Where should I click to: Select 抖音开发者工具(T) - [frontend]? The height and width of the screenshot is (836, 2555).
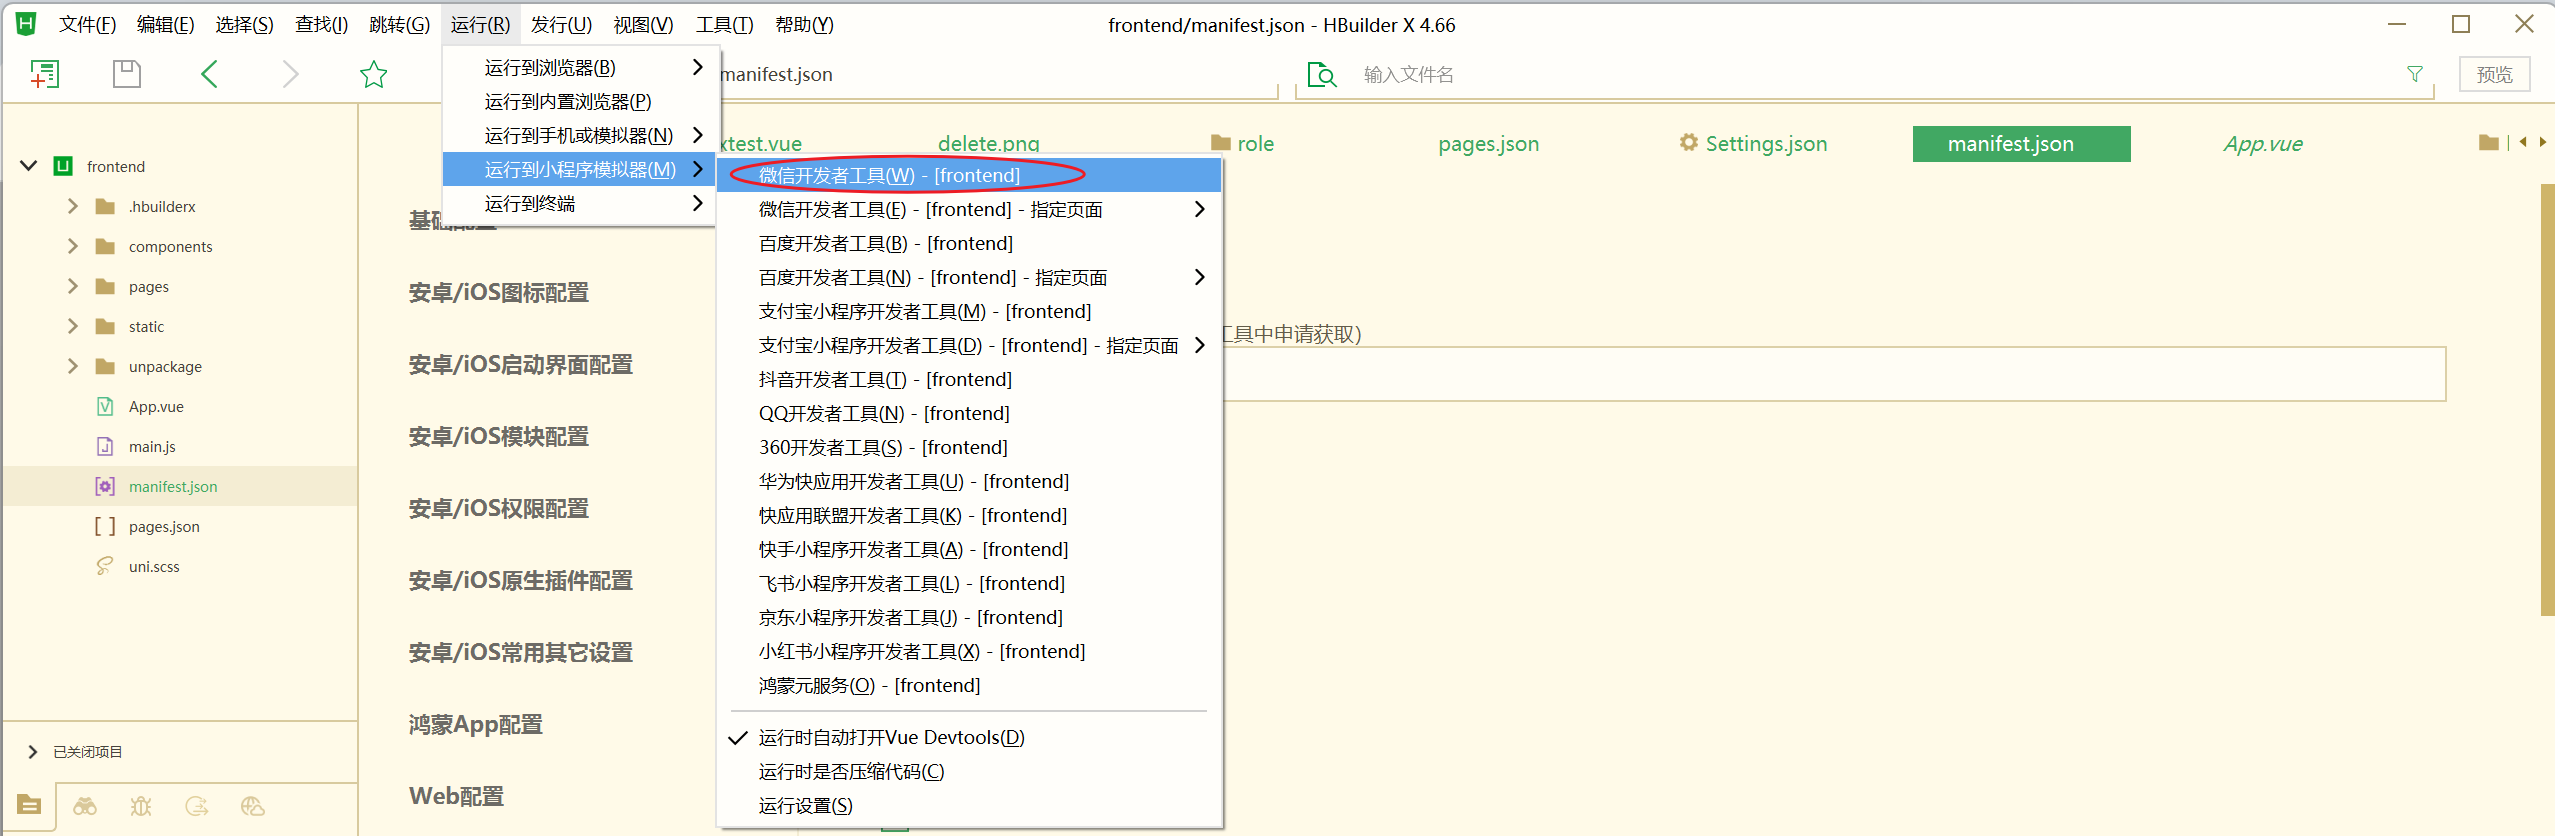(x=969, y=380)
